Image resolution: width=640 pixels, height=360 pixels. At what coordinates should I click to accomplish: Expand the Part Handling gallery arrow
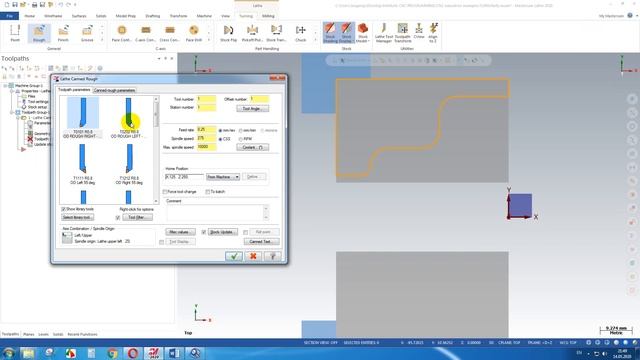coord(315,40)
